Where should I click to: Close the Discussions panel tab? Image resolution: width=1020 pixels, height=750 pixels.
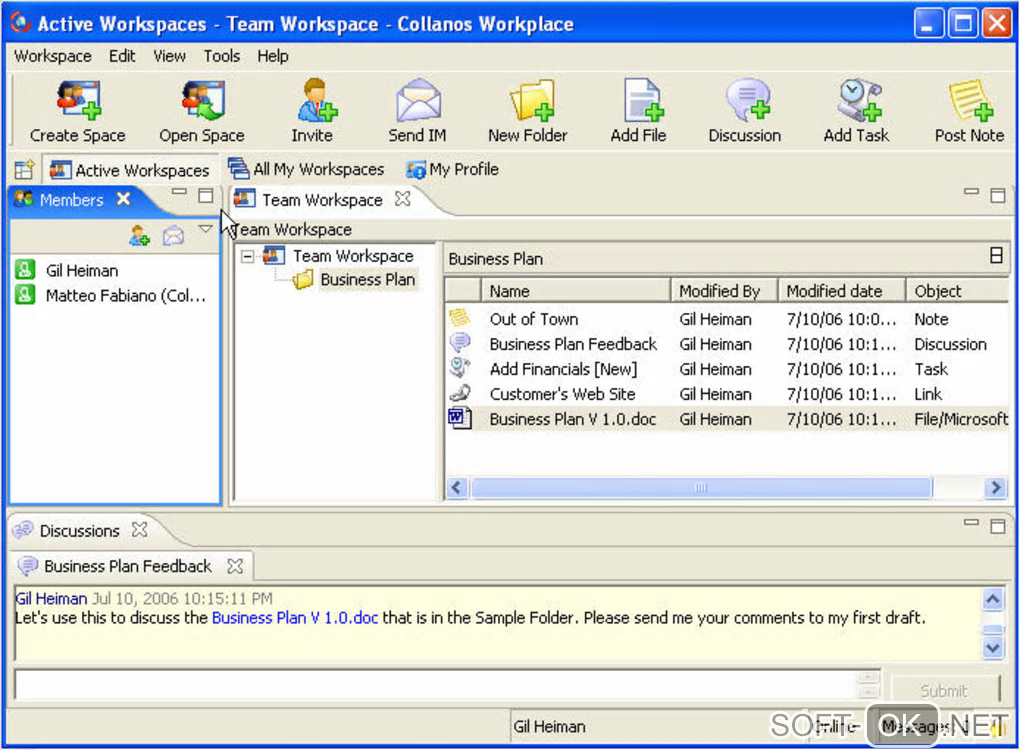139,530
